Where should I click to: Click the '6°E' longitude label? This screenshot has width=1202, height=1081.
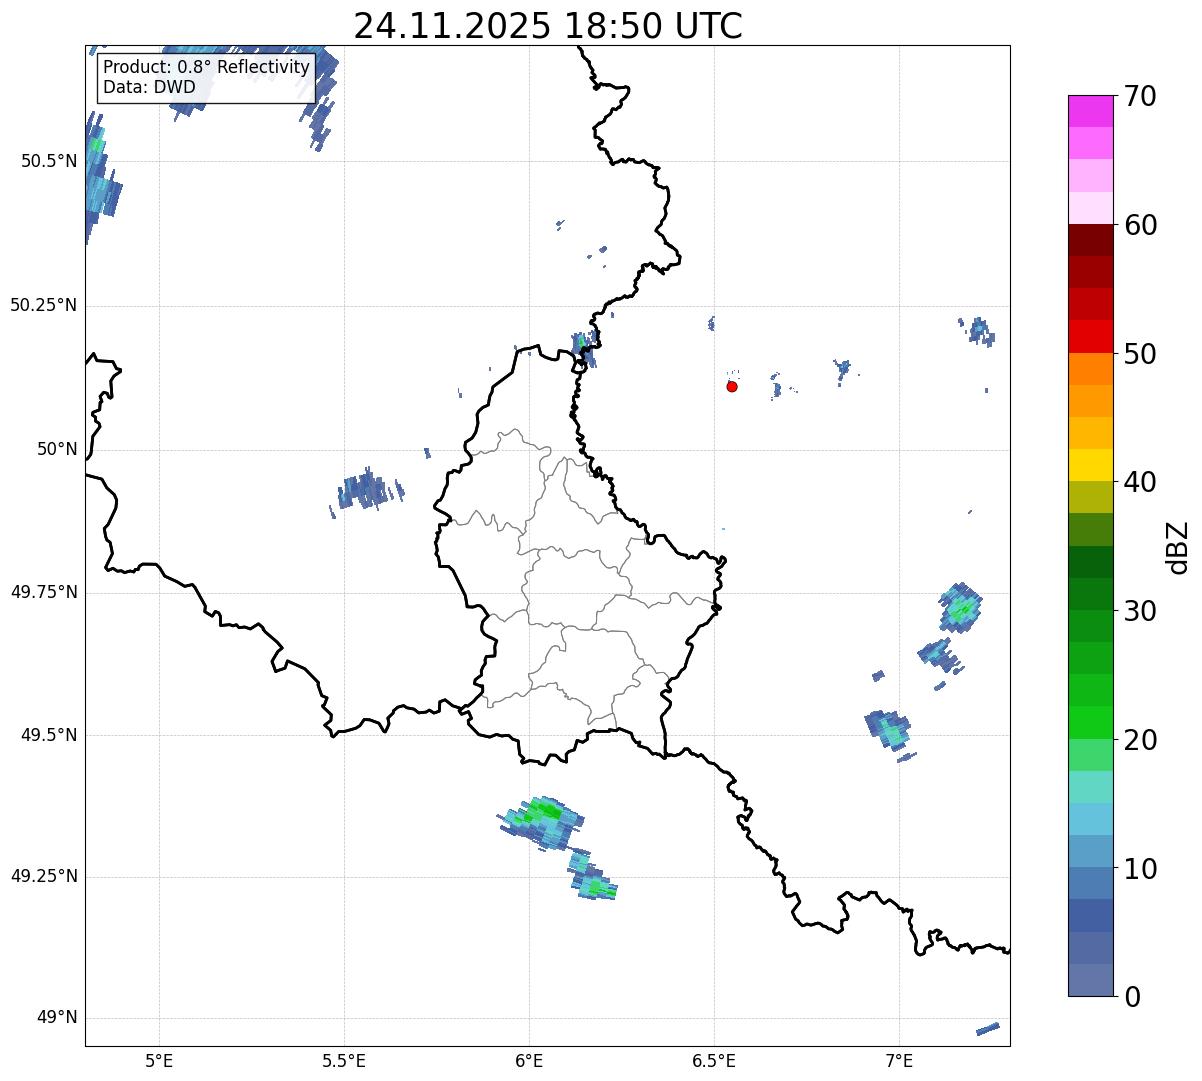point(529,1062)
